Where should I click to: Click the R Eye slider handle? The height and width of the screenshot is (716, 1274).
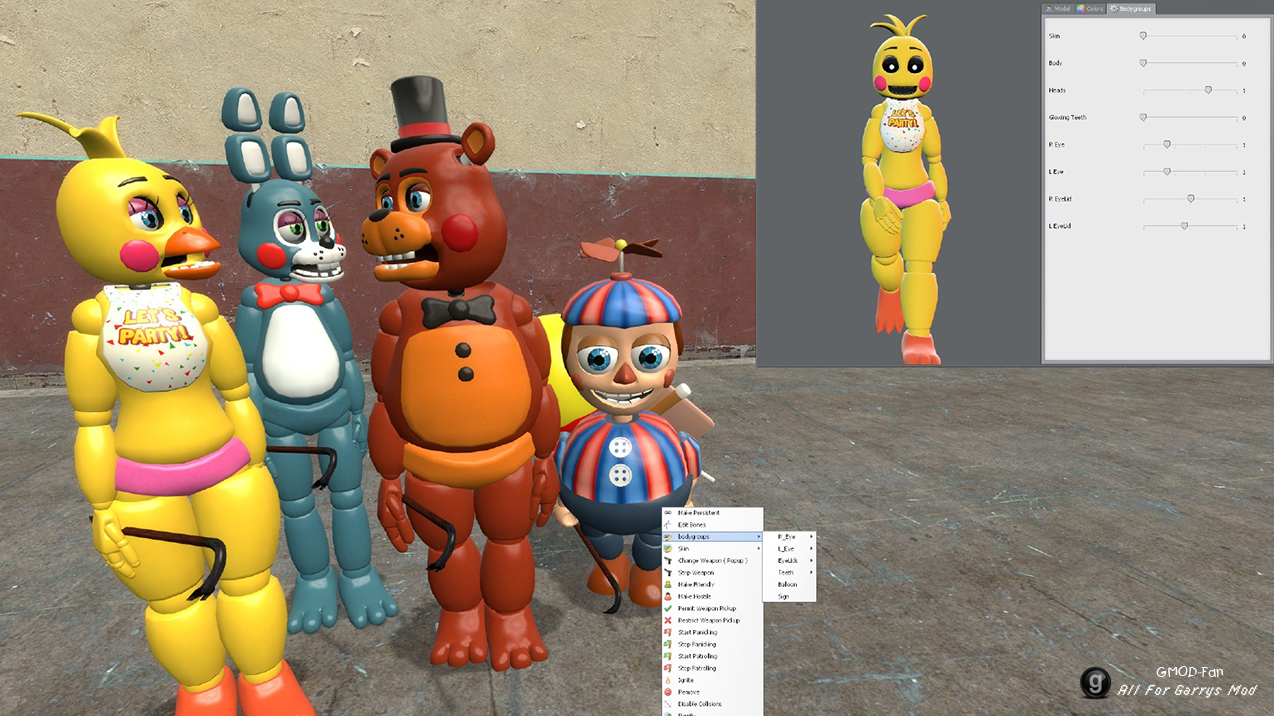click(1167, 145)
